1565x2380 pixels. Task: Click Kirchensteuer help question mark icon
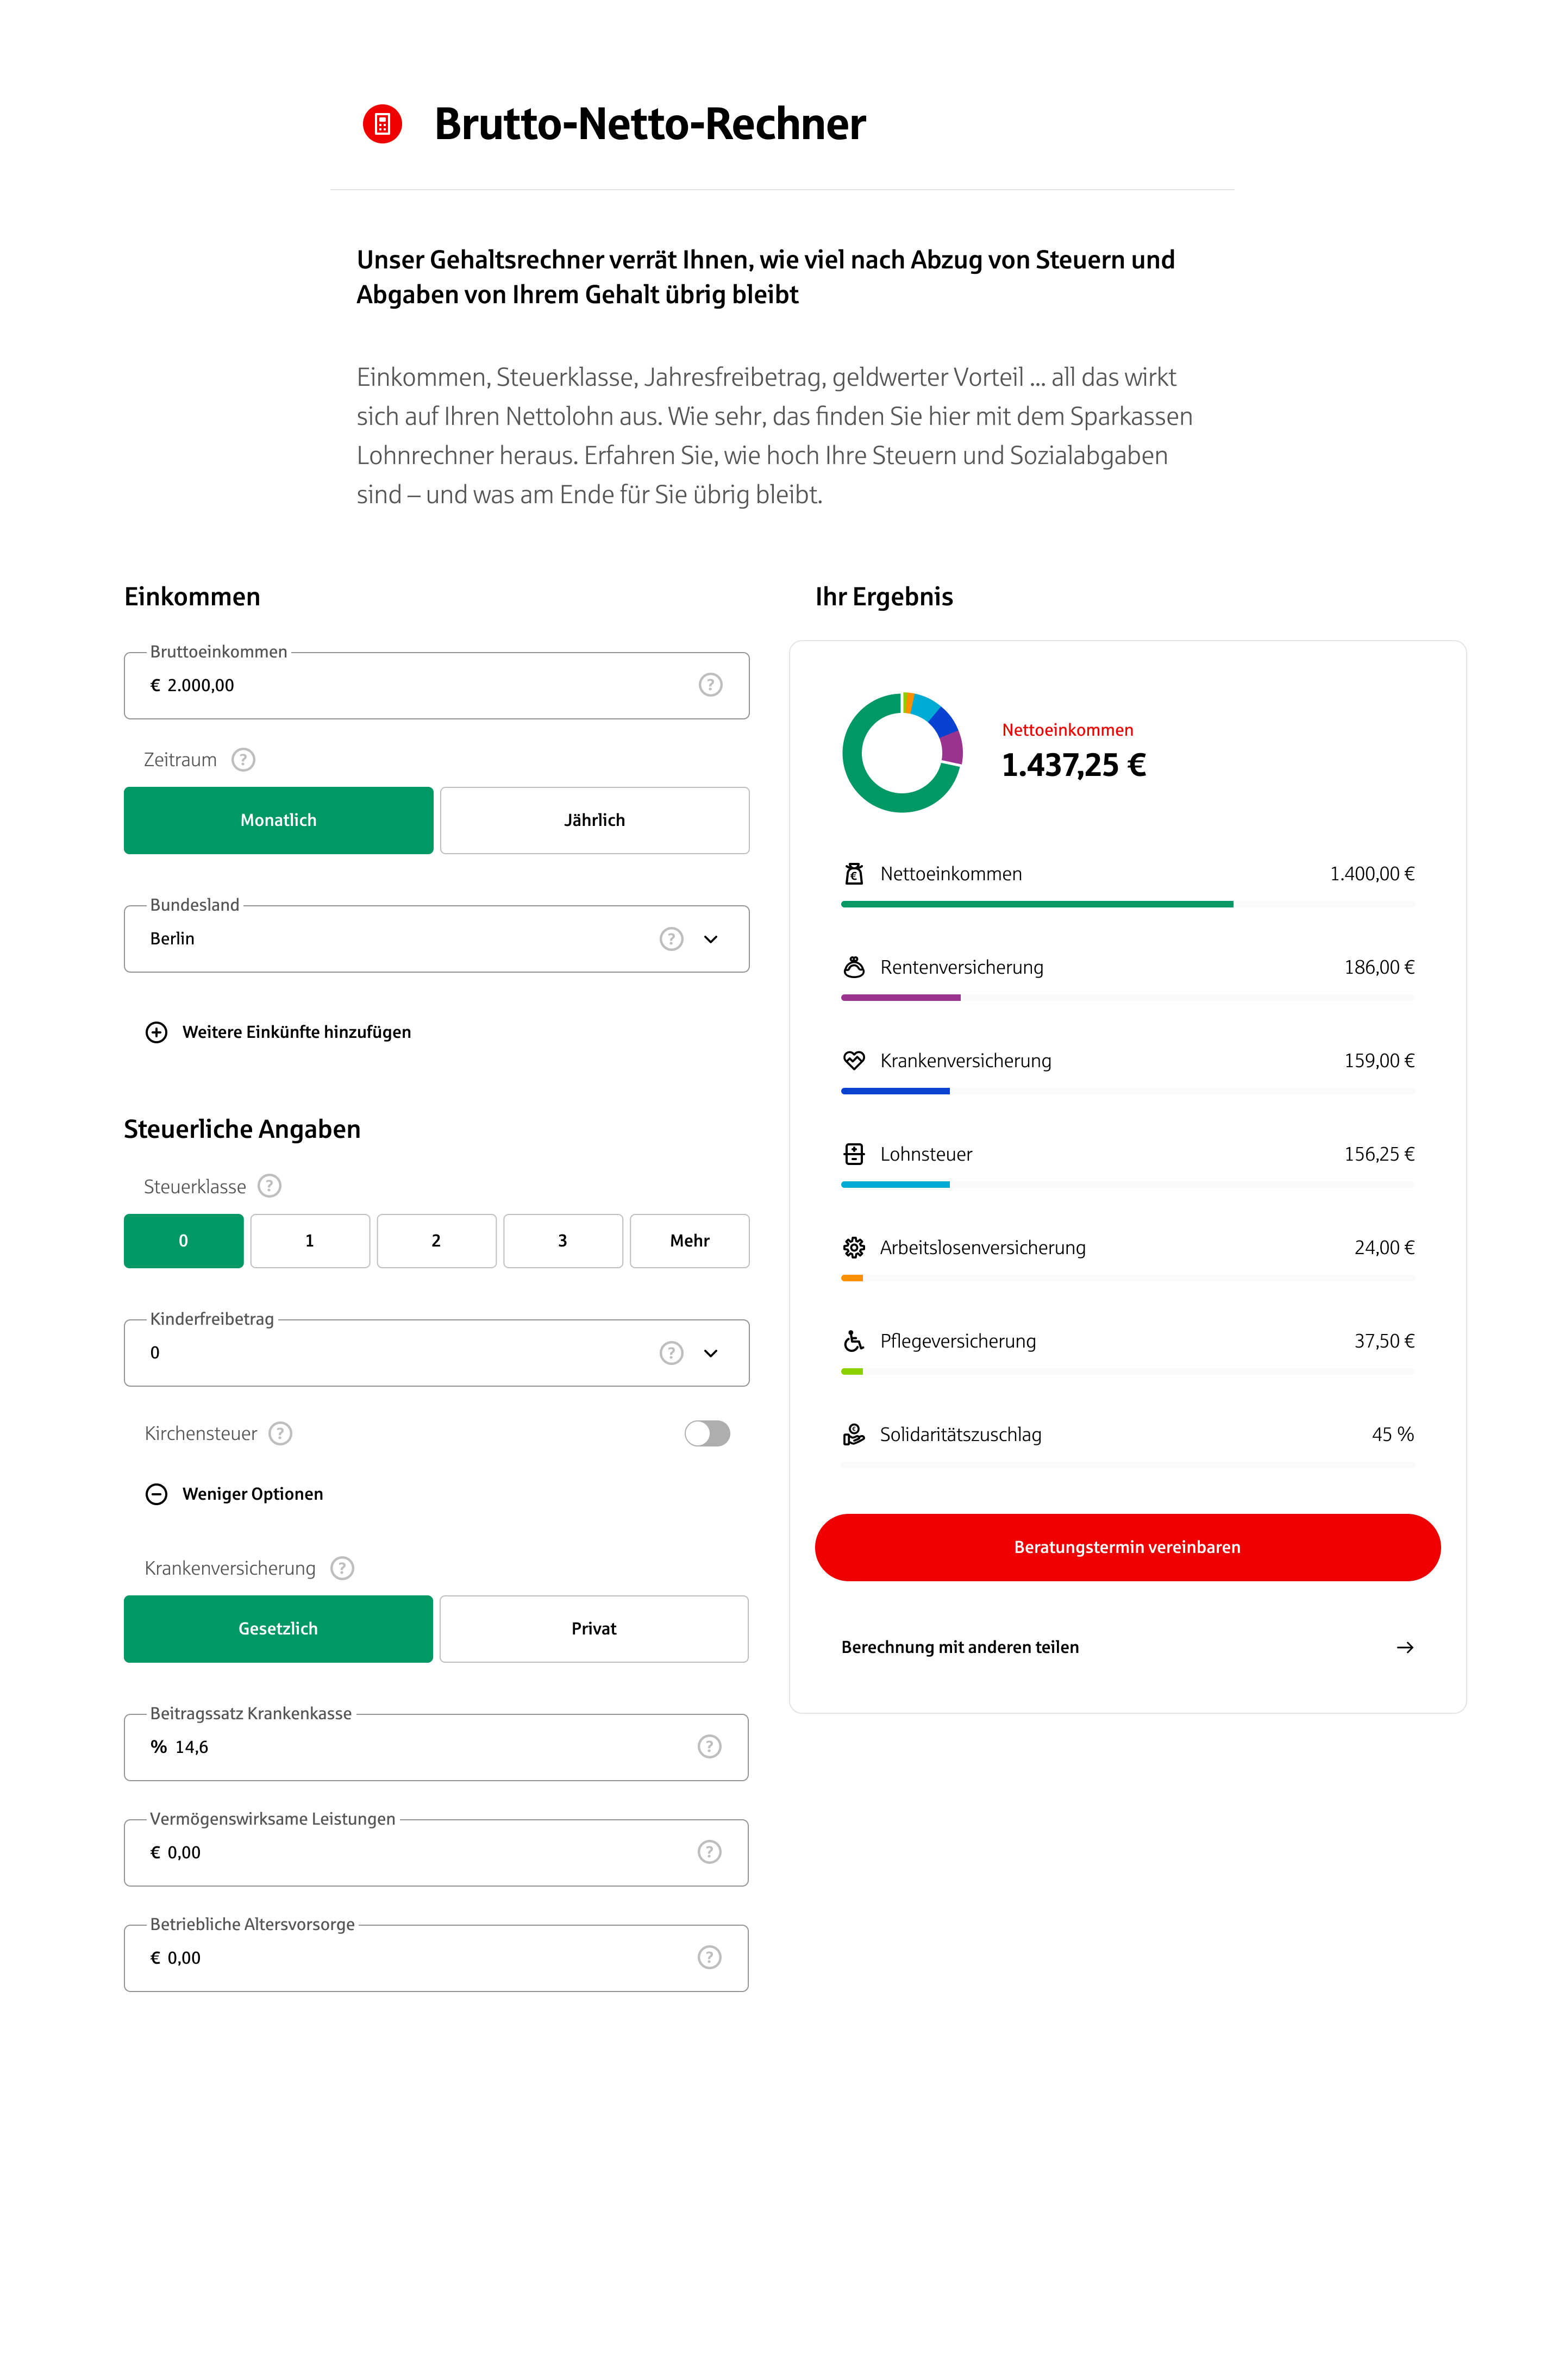(281, 1434)
